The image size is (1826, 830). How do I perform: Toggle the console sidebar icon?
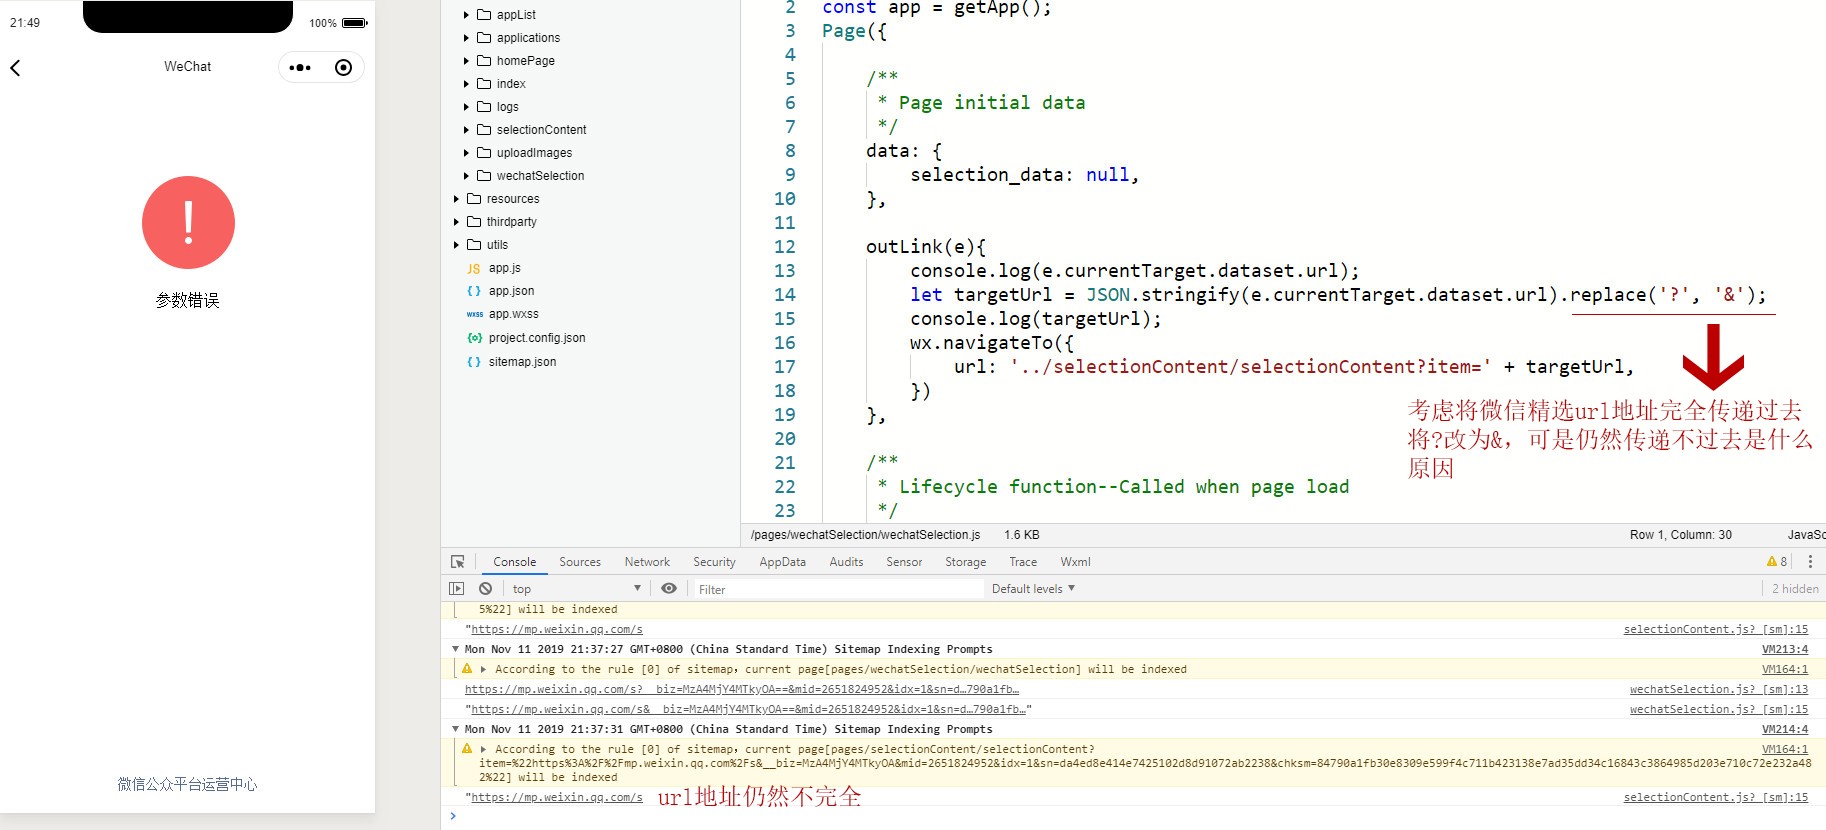pos(457,589)
